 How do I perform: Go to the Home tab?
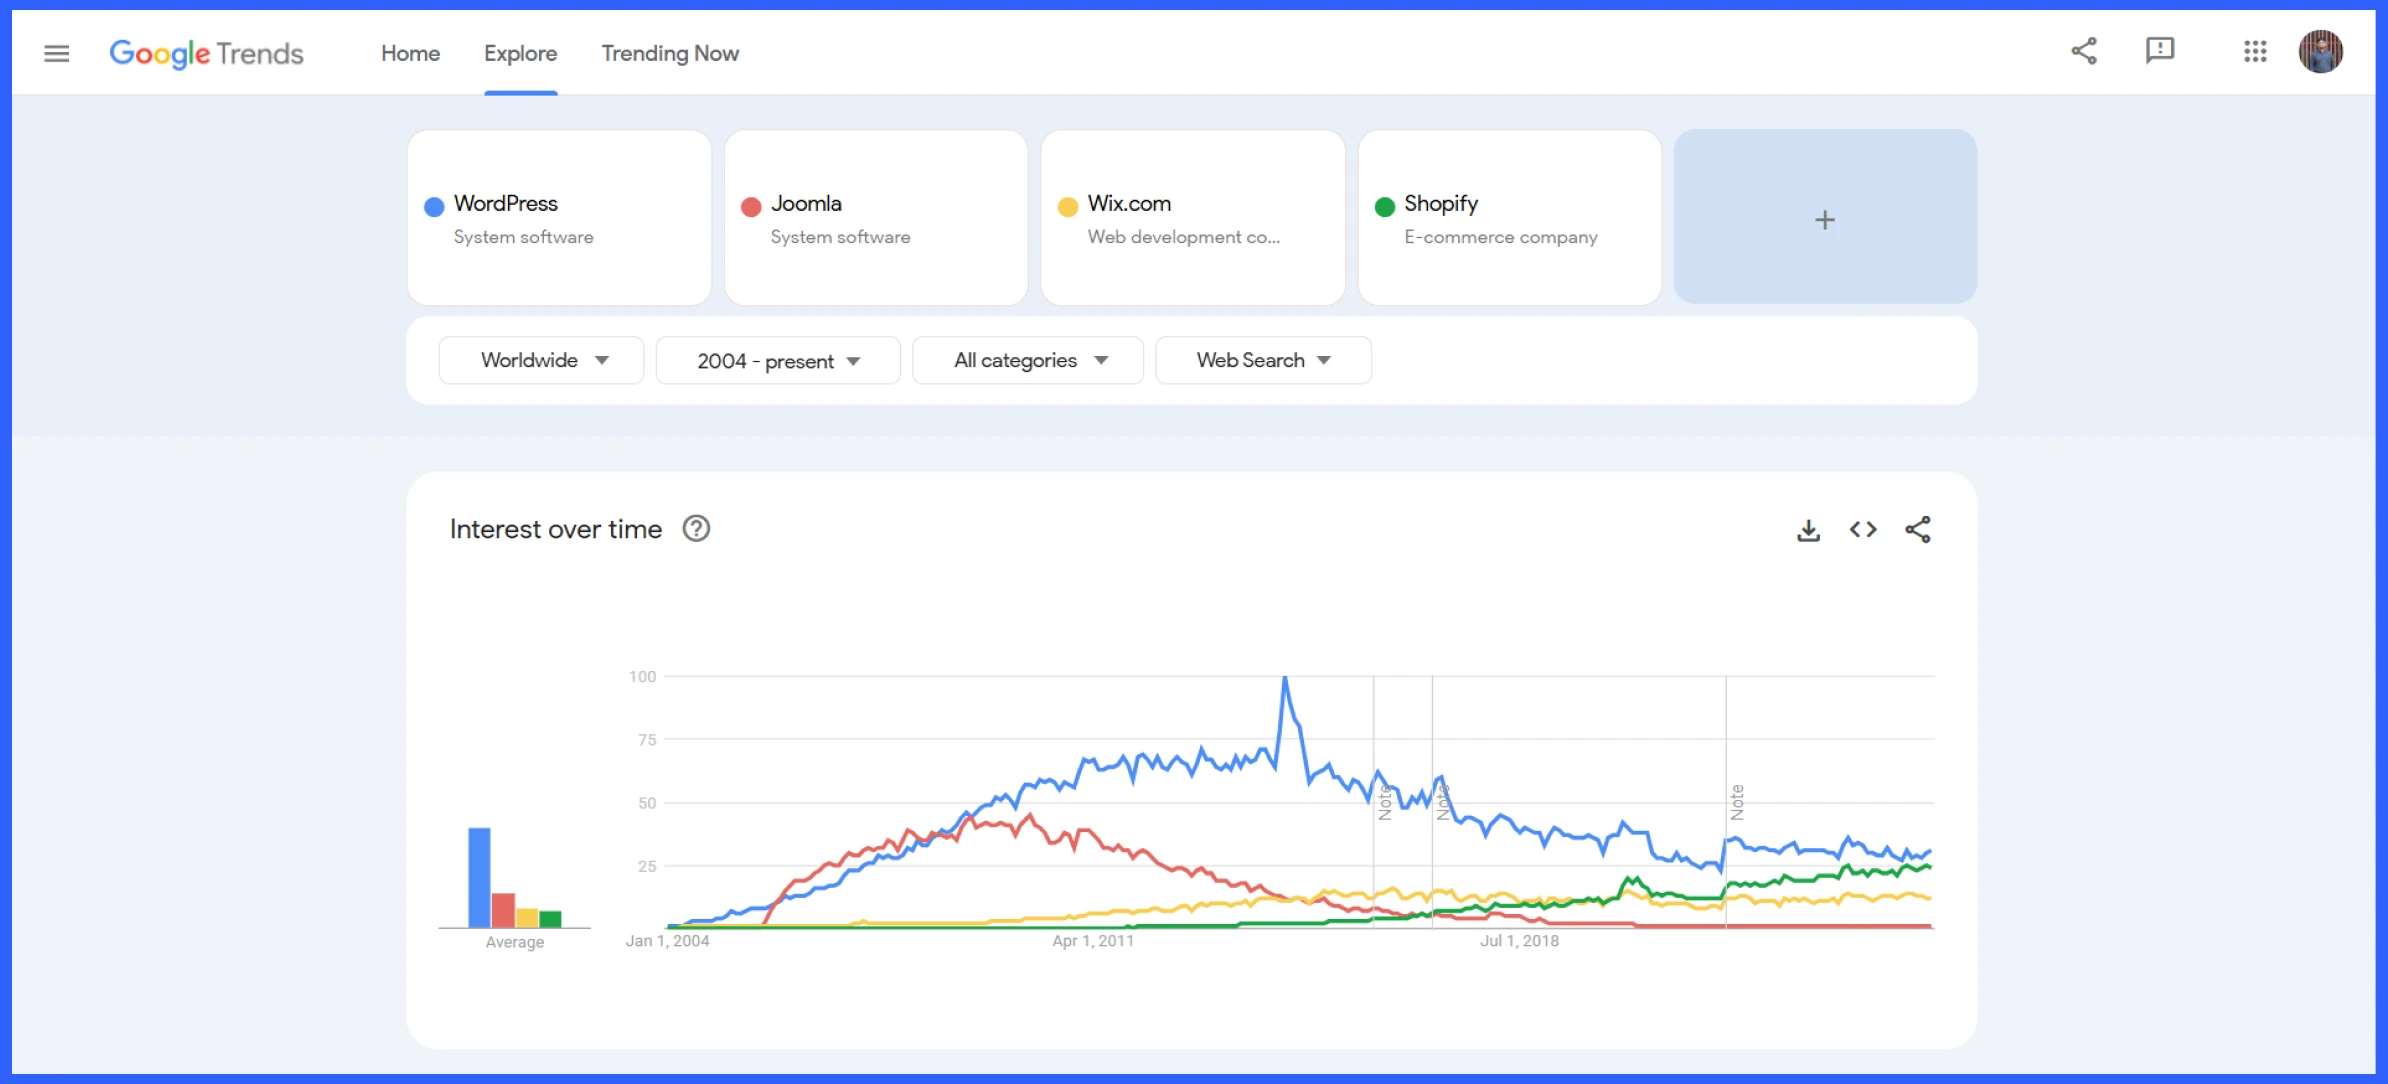(410, 53)
